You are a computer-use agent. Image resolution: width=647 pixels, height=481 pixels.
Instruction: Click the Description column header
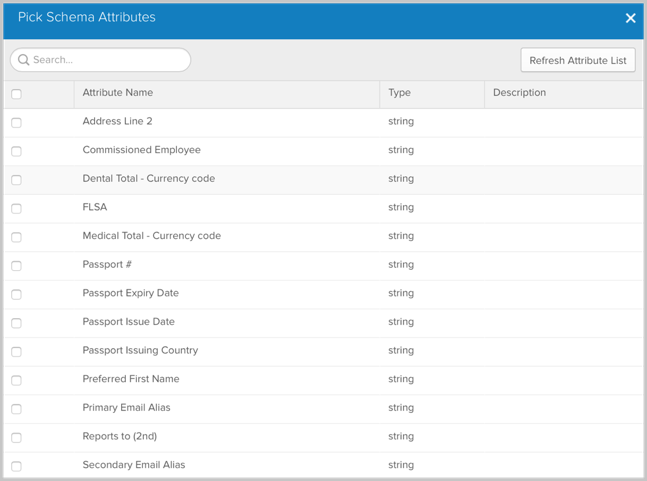(x=519, y=93)
